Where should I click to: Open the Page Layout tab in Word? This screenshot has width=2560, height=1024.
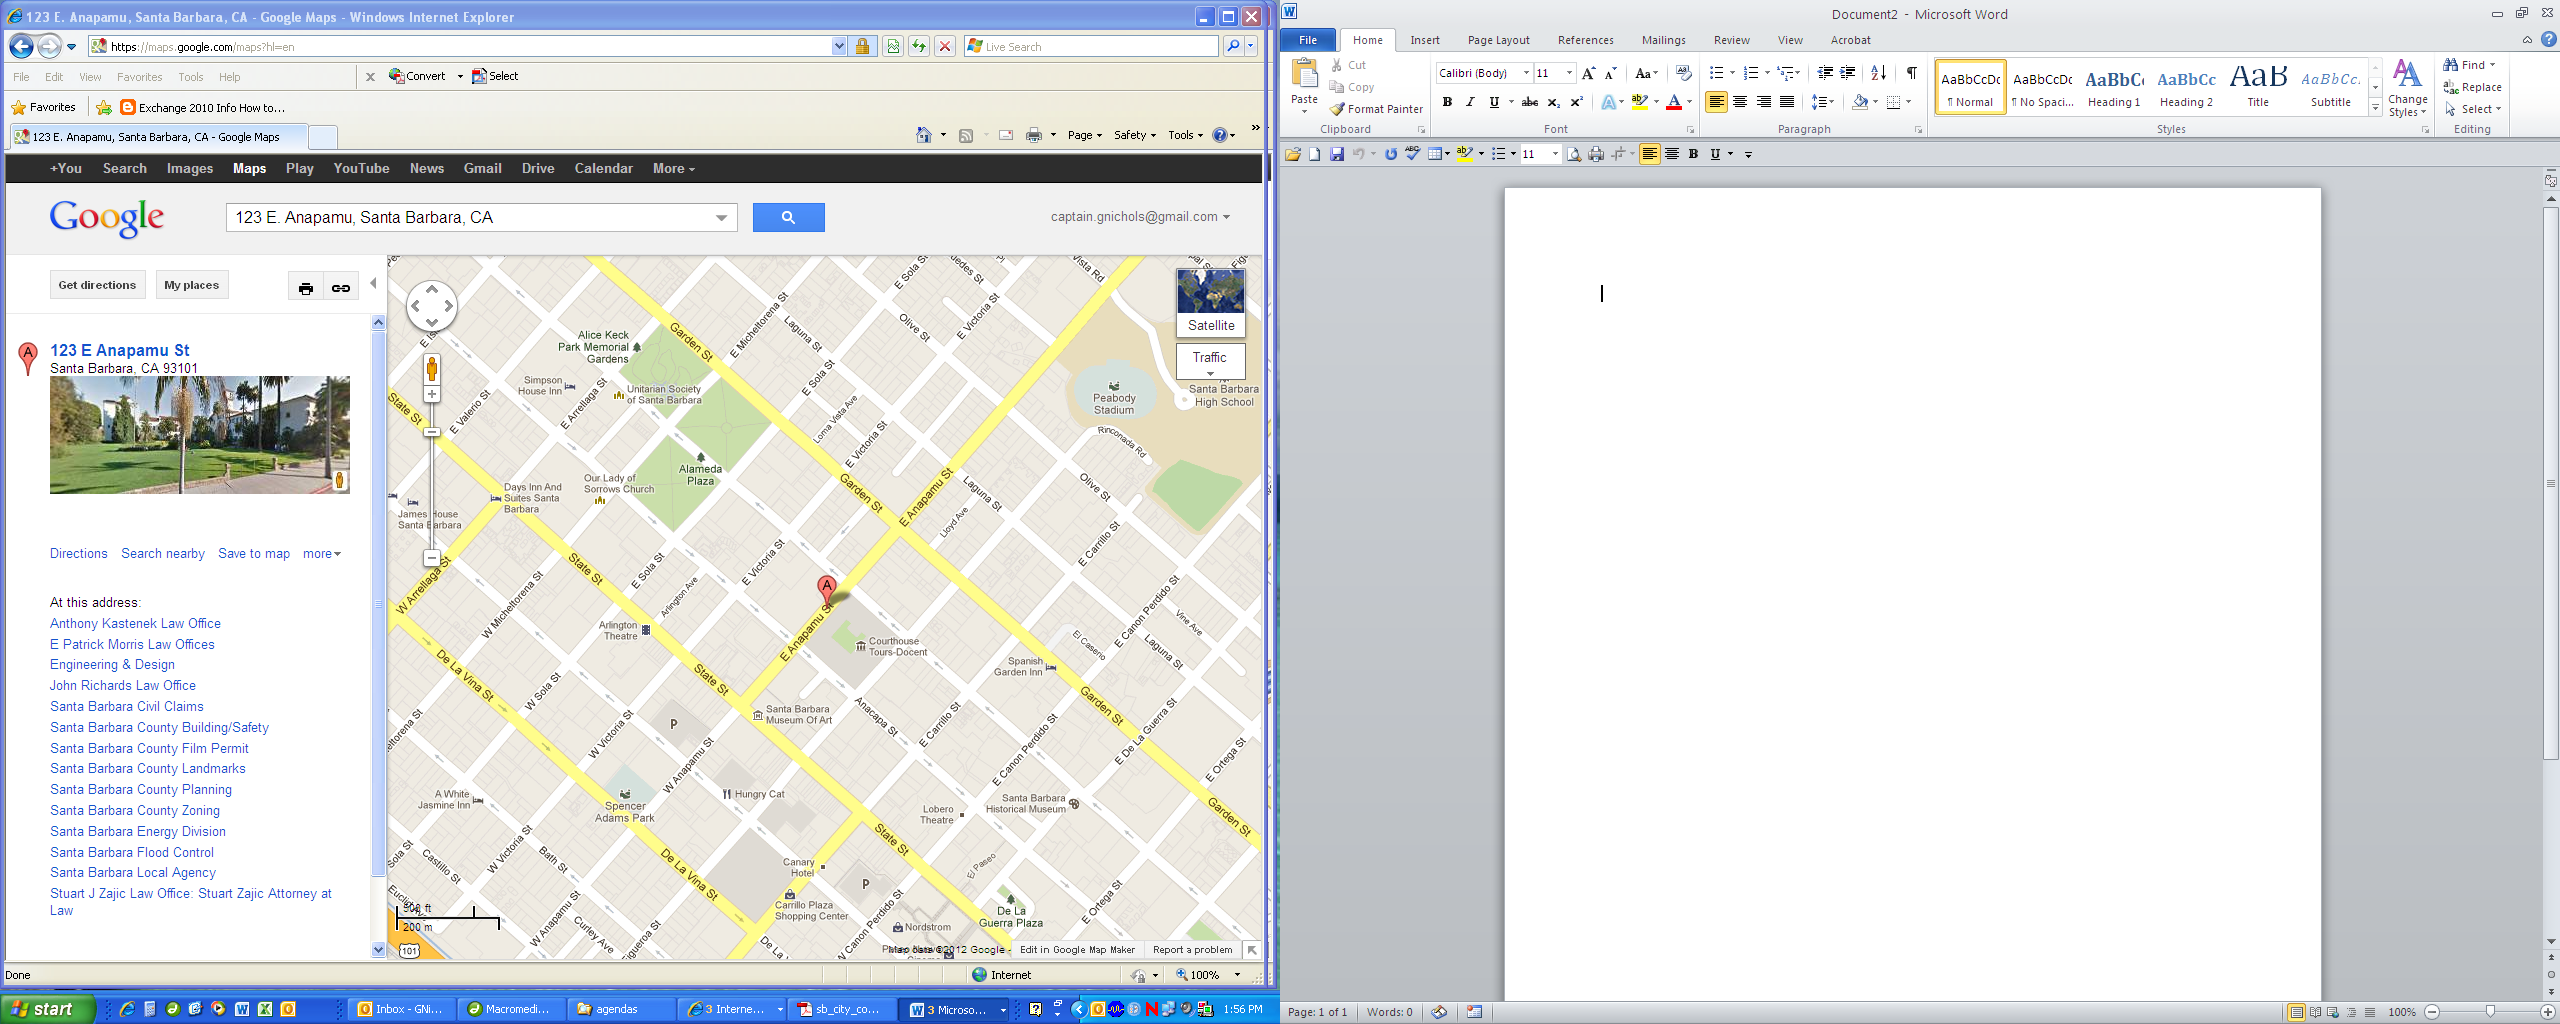pos(1498,40)
